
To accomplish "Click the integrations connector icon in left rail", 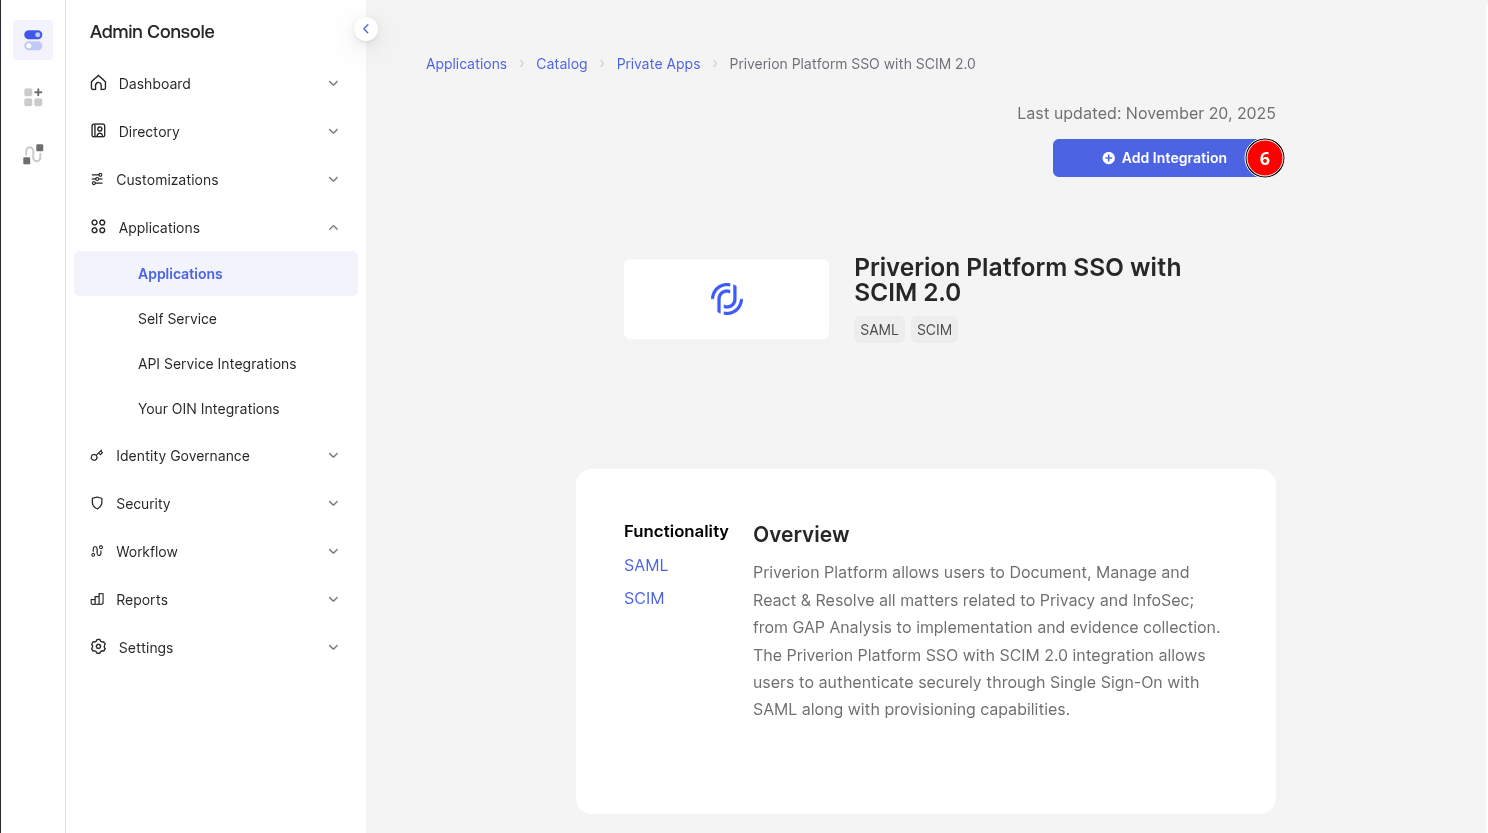I will pyautogui.click(x=33, y=154).
